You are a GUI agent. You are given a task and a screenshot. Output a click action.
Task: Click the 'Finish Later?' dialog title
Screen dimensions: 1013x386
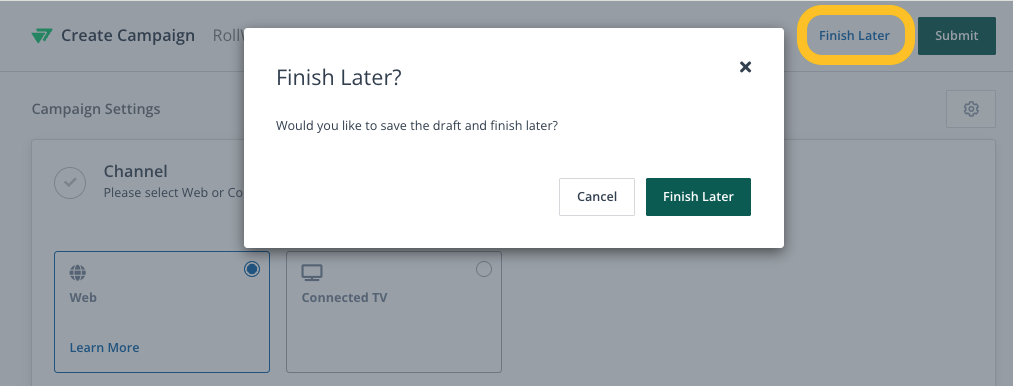339,78
